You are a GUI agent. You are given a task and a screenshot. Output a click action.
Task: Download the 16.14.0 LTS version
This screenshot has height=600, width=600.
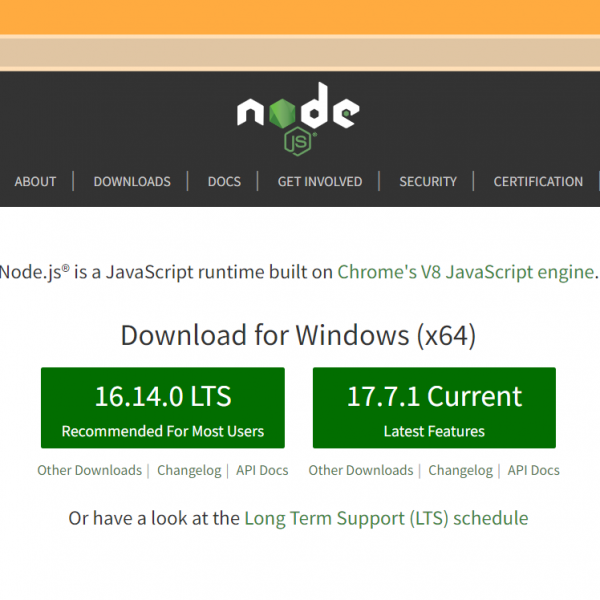pyautogui.click(x=163, y=408)
